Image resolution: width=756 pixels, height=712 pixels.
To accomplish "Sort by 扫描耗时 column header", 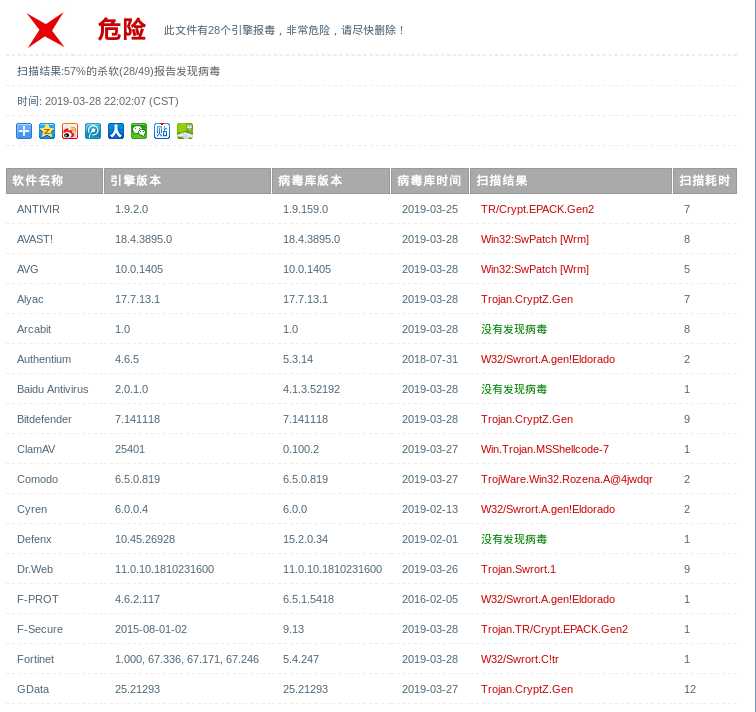I will click(705, 181).
